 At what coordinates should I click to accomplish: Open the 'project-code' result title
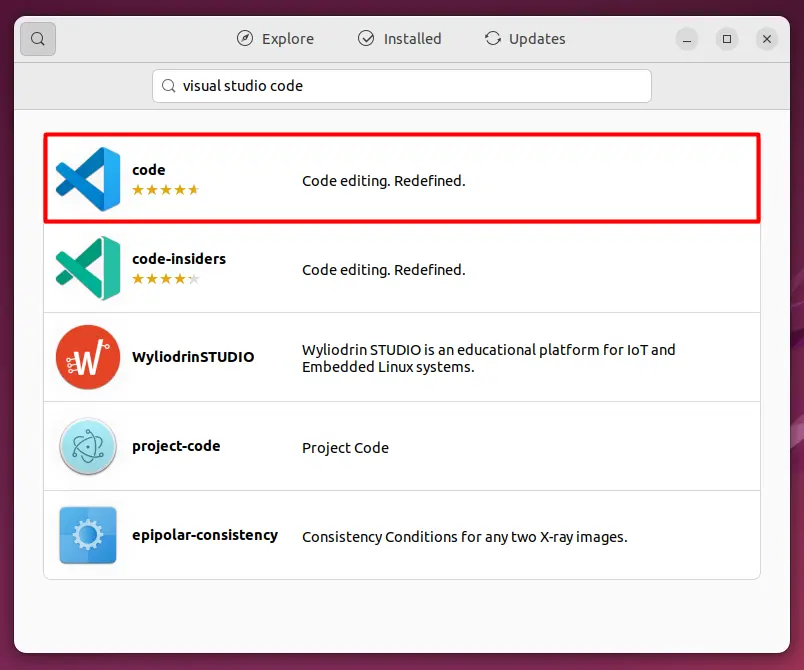coord(176,446)
